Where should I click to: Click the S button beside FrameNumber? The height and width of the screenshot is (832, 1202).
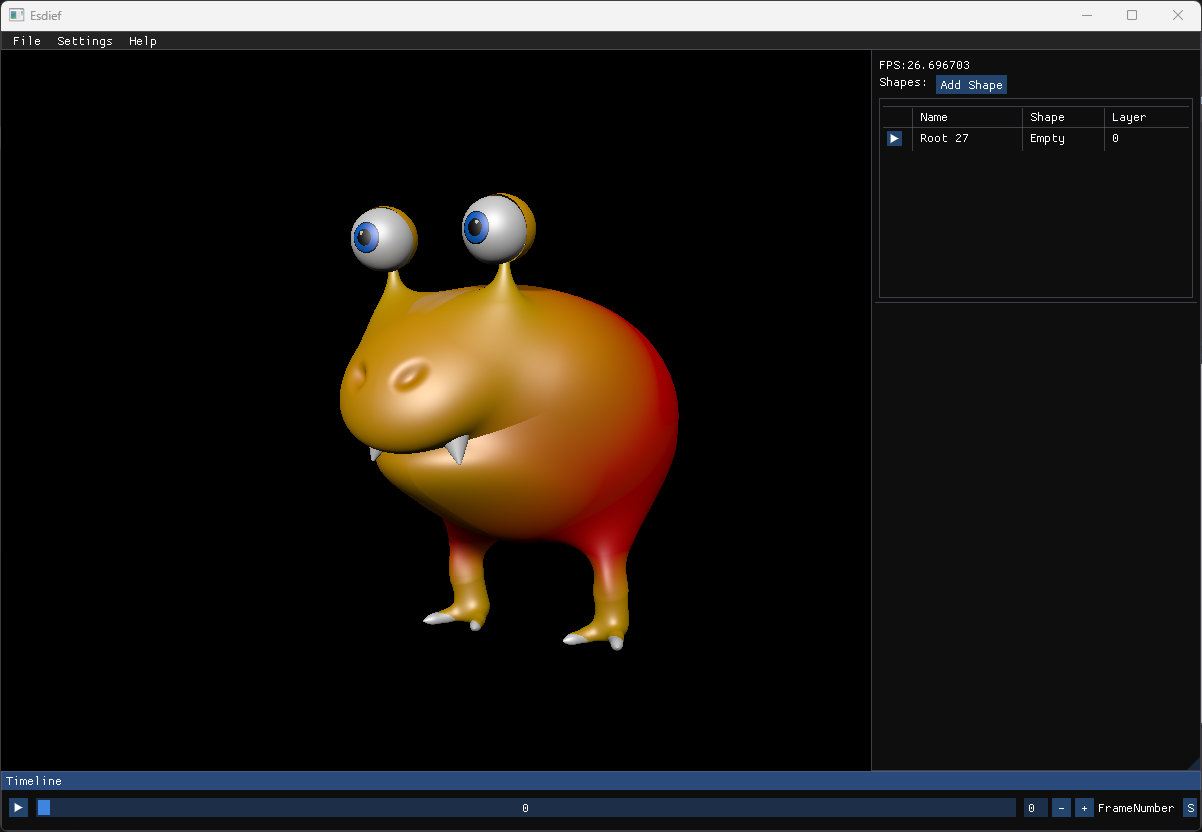click(x=1189, y=808)
